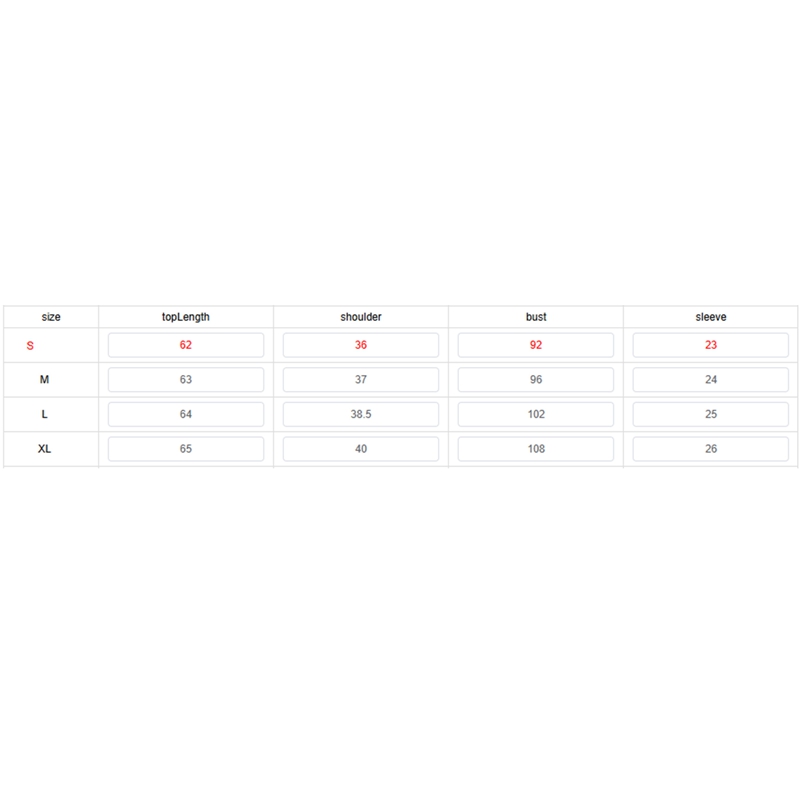
Task: Select the XL sleeve field showing 26
Action: coord(711,449)
